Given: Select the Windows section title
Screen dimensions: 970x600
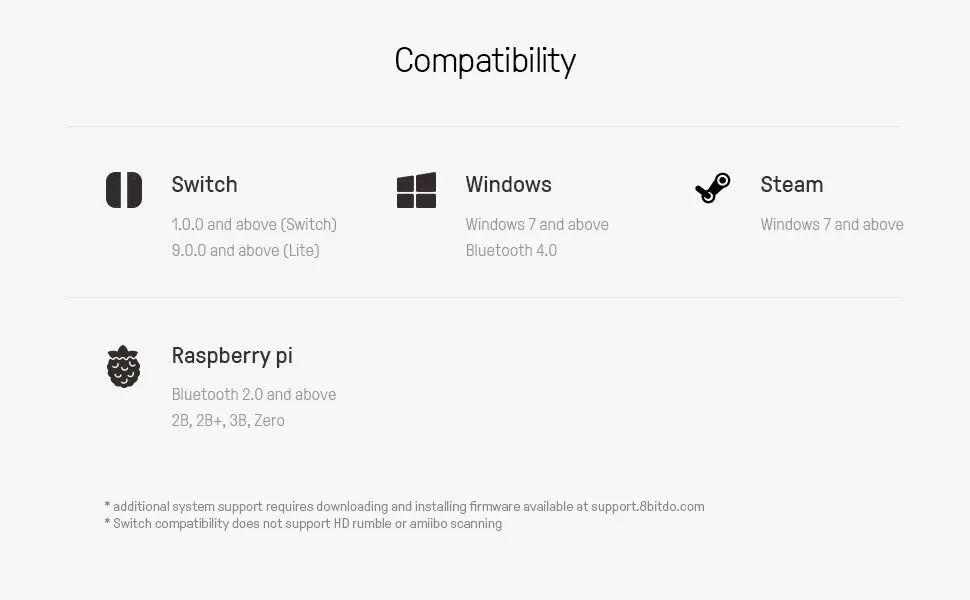Looking at the screenshot, I should (x=508, y=185).
